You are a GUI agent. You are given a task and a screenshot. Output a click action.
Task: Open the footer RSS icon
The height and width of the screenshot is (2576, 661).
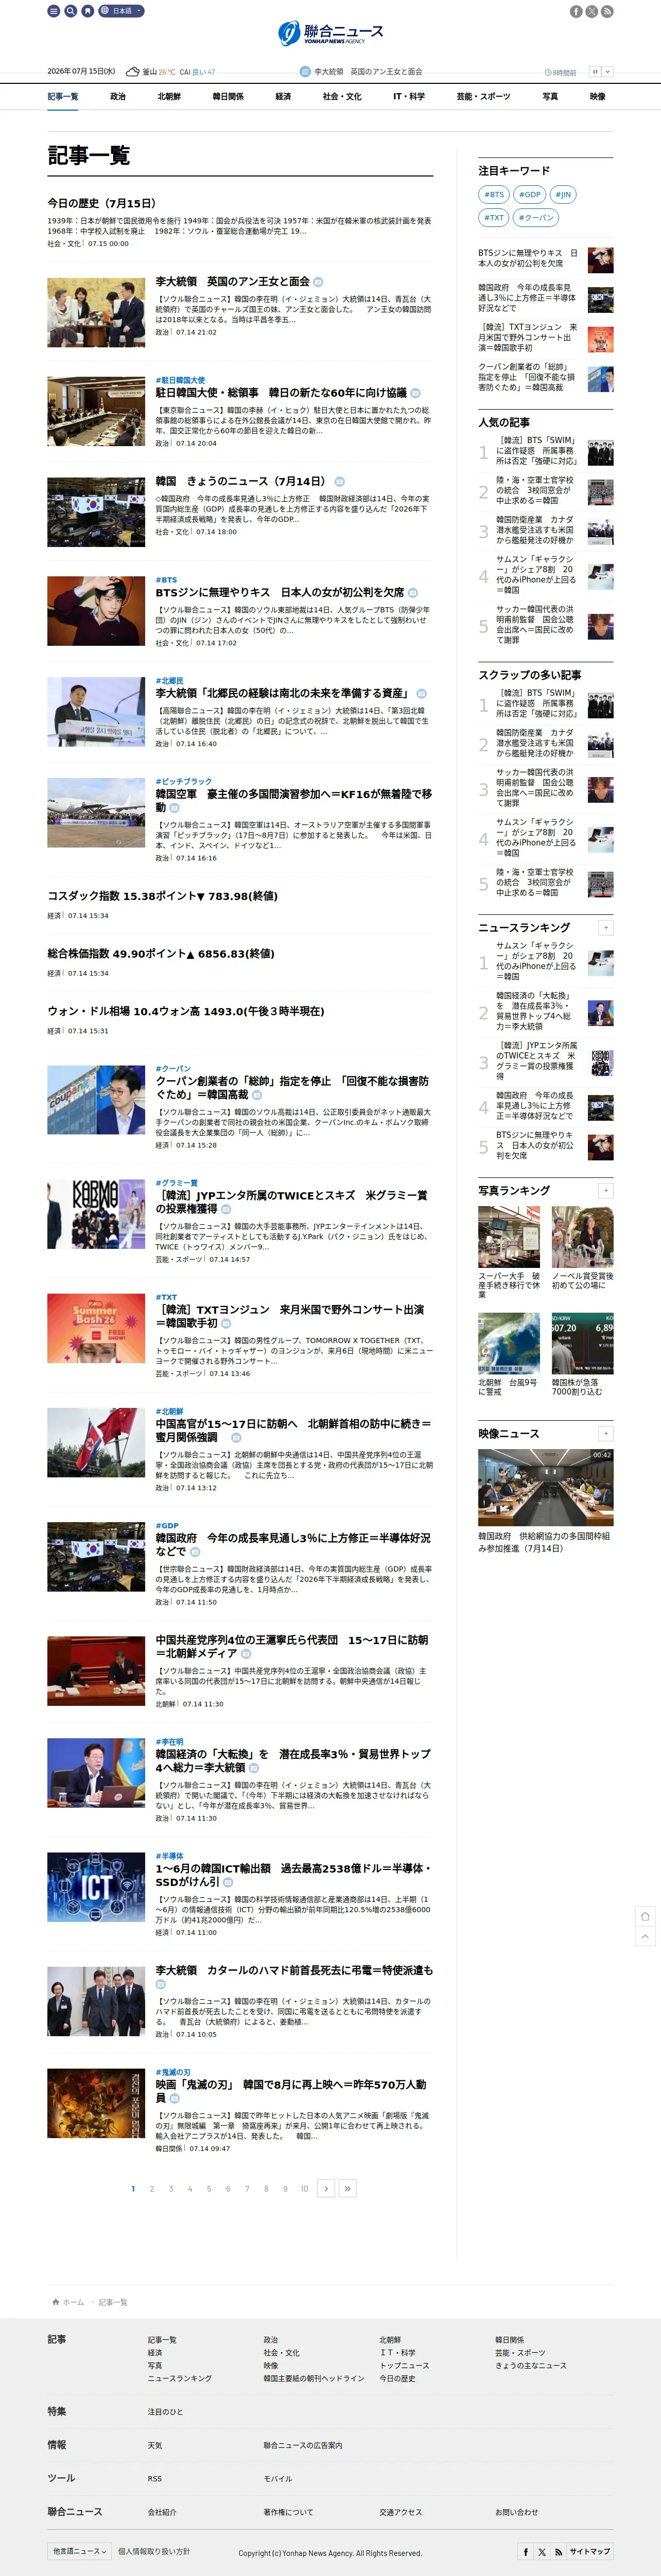coord(558,2552)
